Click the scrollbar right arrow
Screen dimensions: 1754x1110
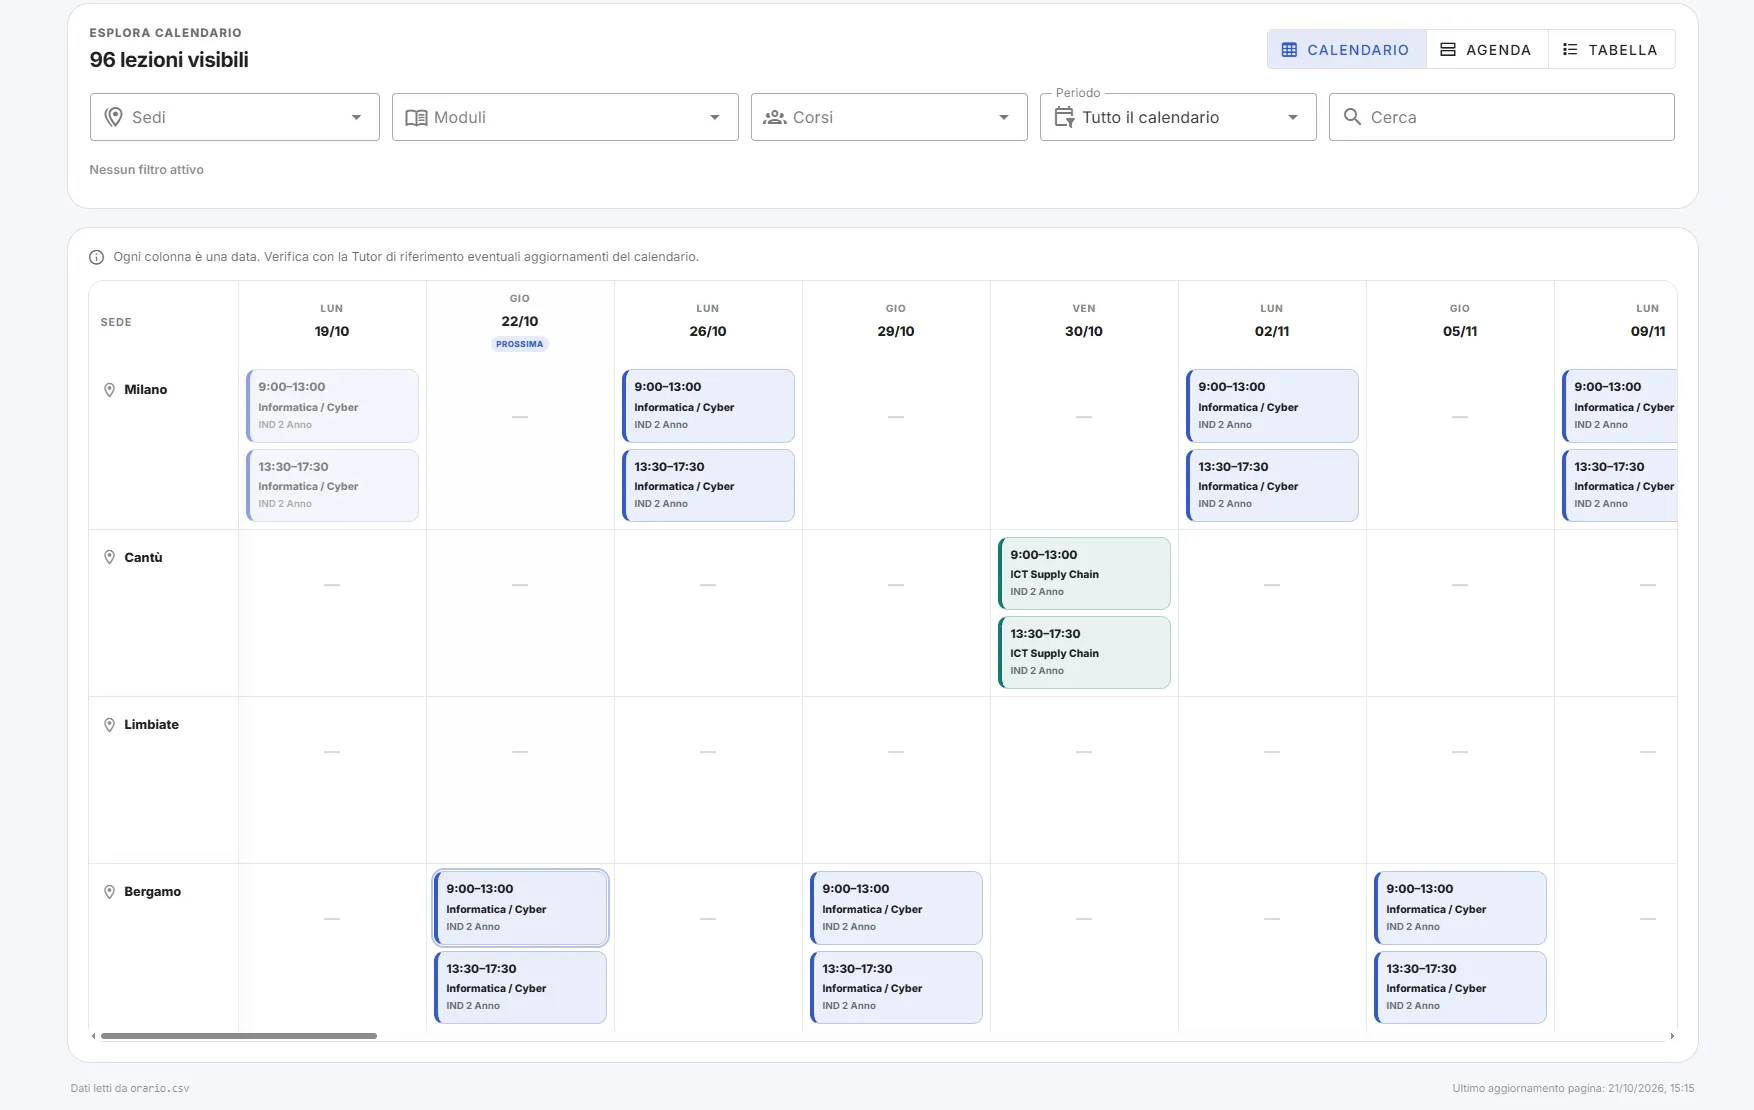point(1672,1036)
